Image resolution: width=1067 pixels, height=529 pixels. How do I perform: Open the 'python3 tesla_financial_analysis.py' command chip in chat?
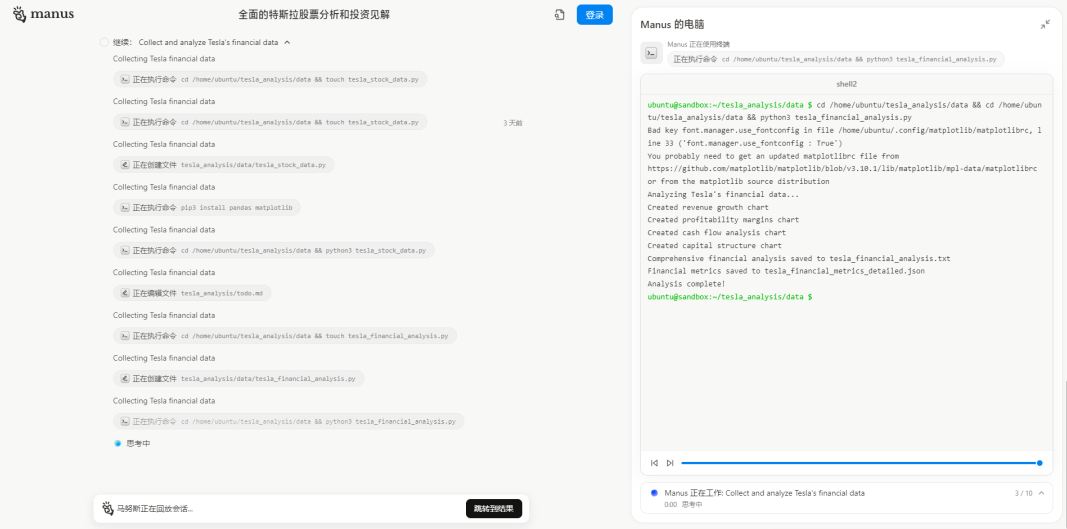pos(289,421)
